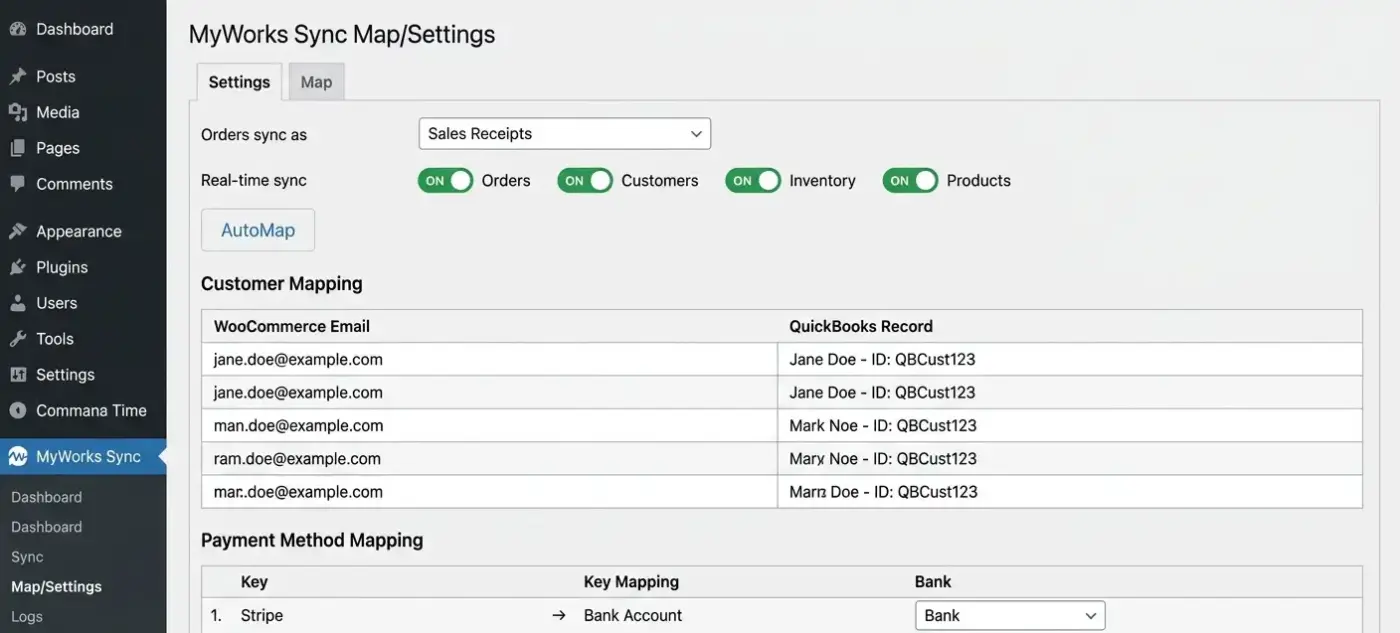This screenshot has width=1400, height=633.
Task: Click the MyWorks Sync logo icon
Action: pos(17,457)
